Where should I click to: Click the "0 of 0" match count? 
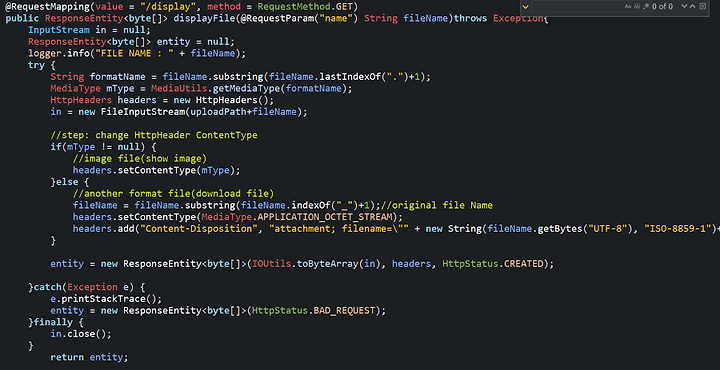tap(663, 6)
